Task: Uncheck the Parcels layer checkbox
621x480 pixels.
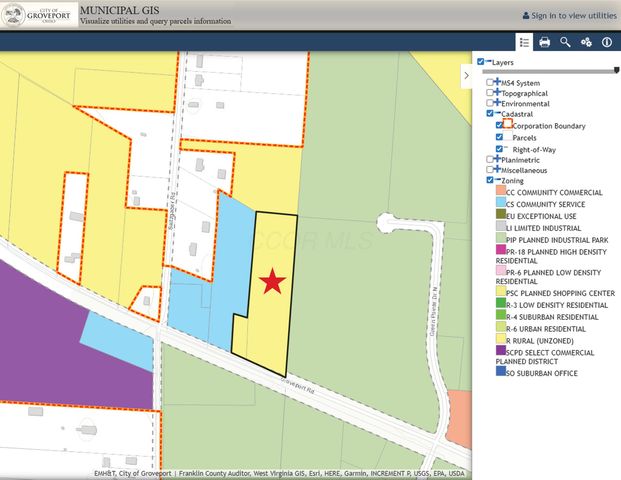Action: tap(500, 138)
